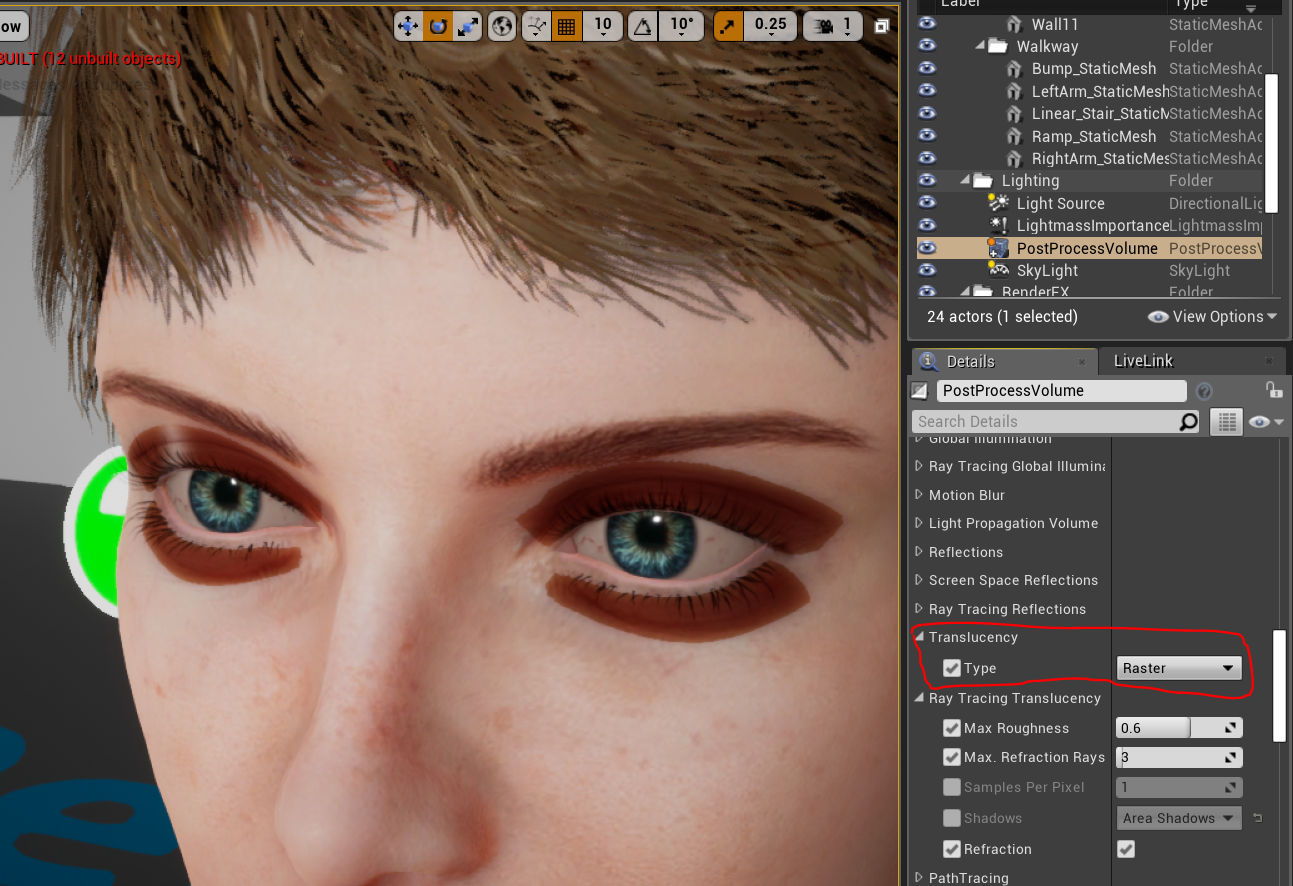Expand the Motion Blur section
Screen dimensions: 1293x886
point(920,495)
